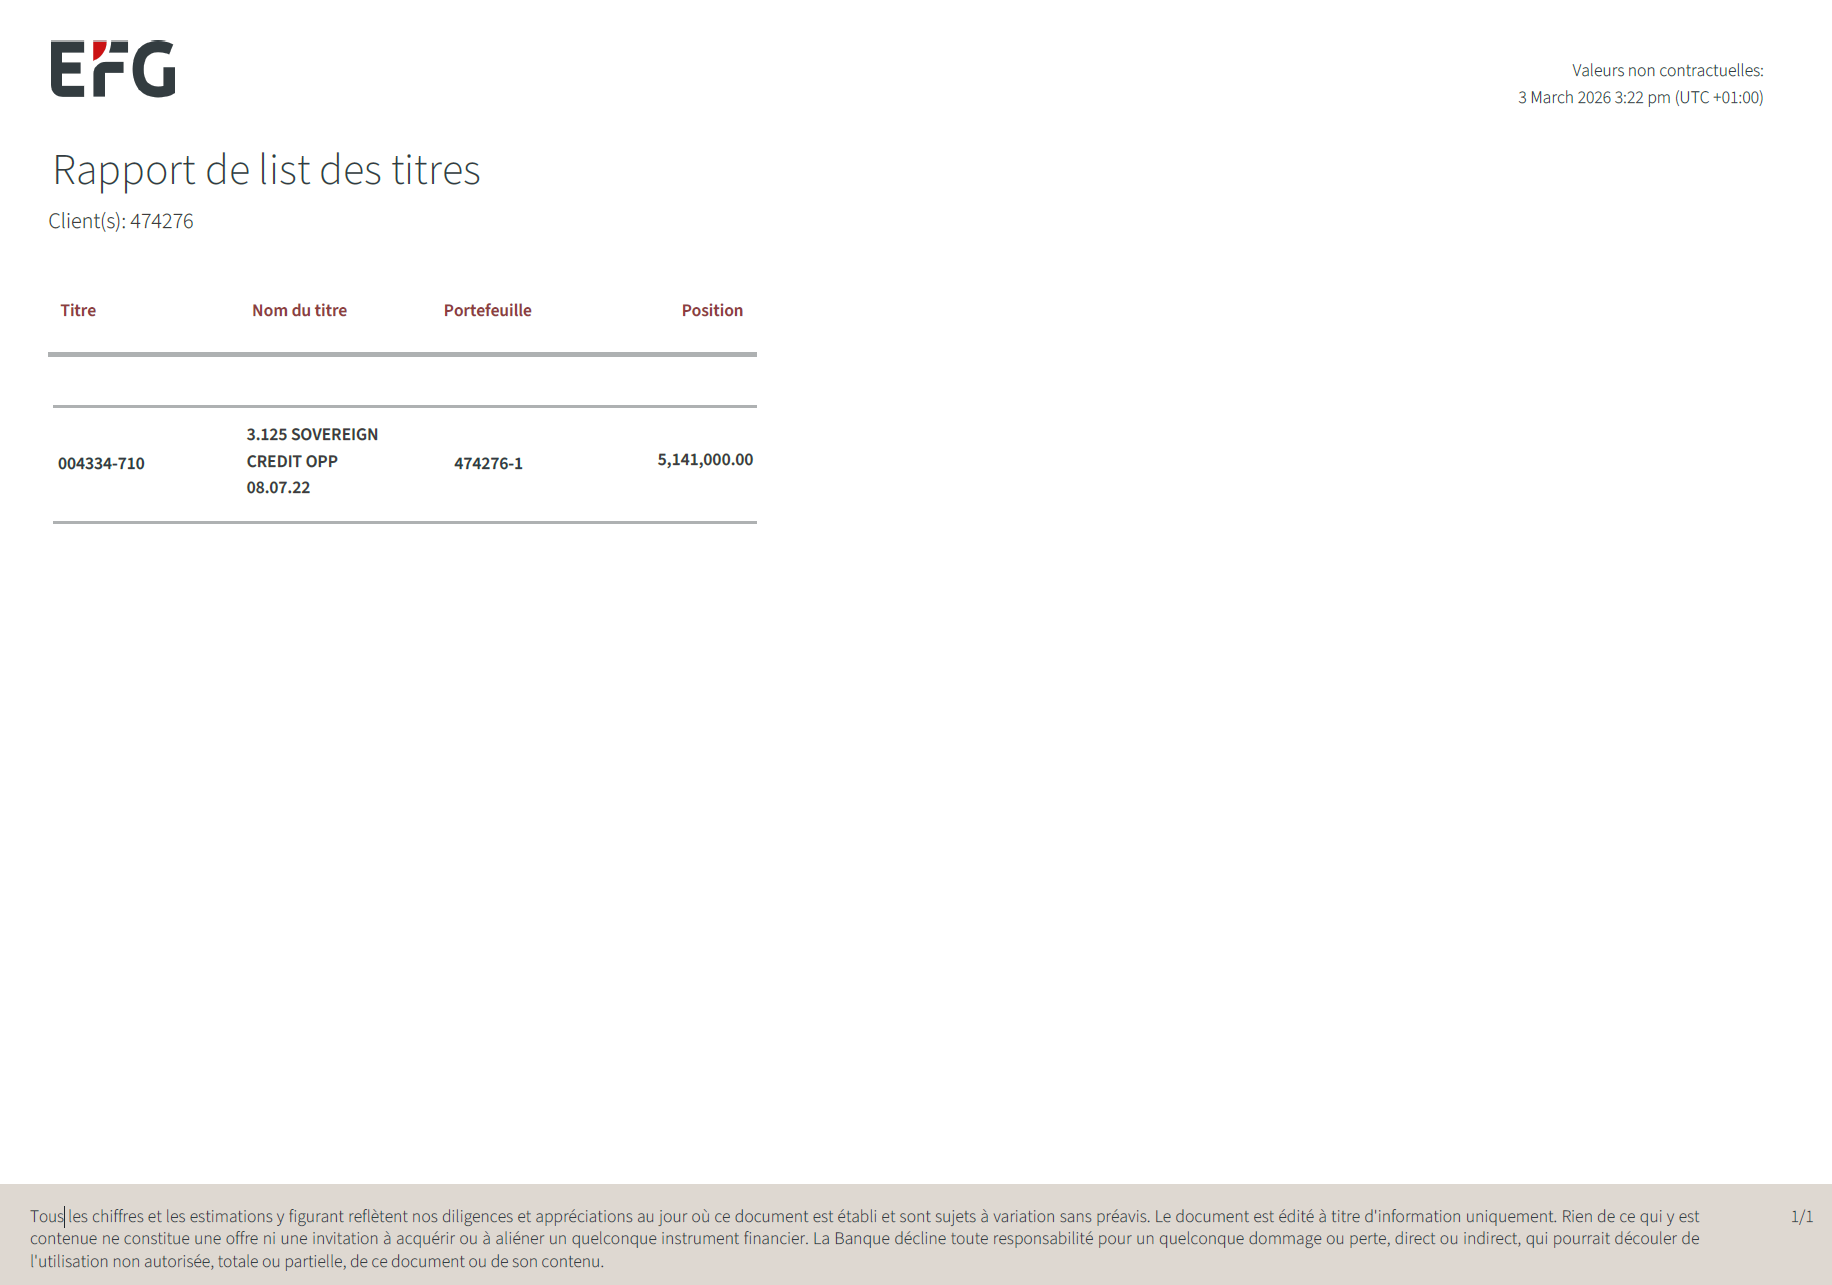Click the Titre column header

[78, 310]
